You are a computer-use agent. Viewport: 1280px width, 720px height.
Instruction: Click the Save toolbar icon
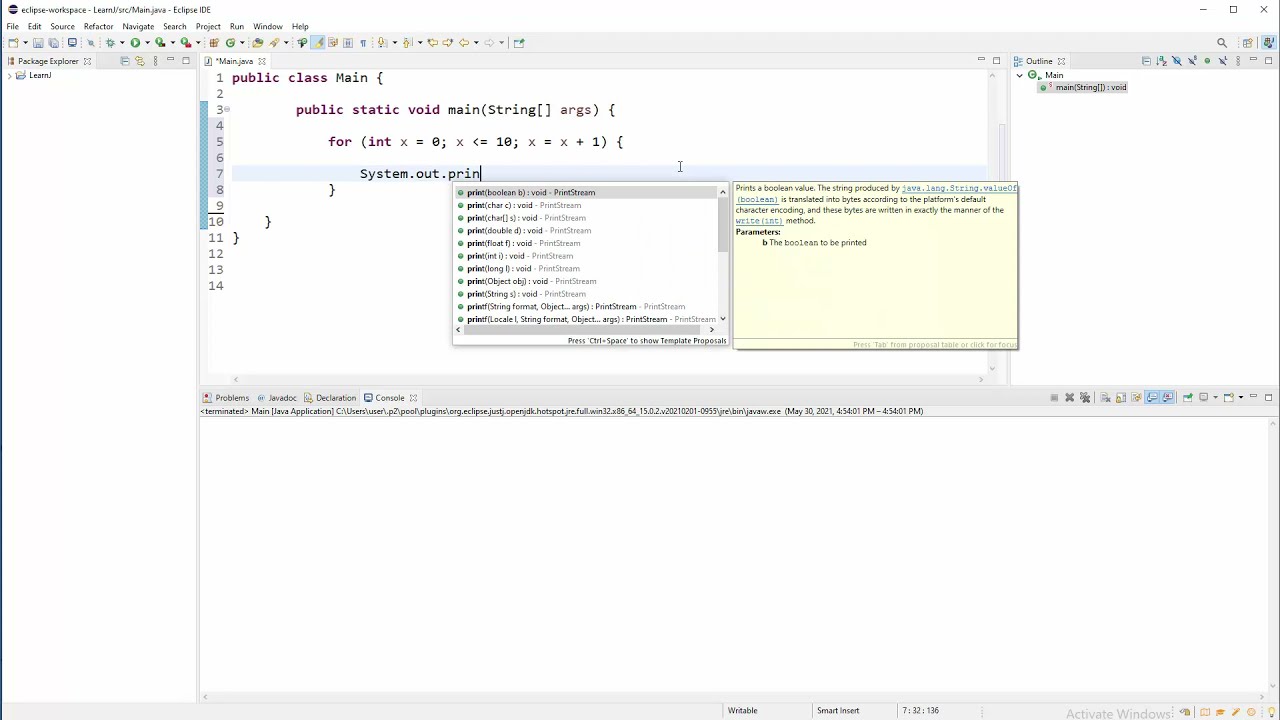pos(38,42)
